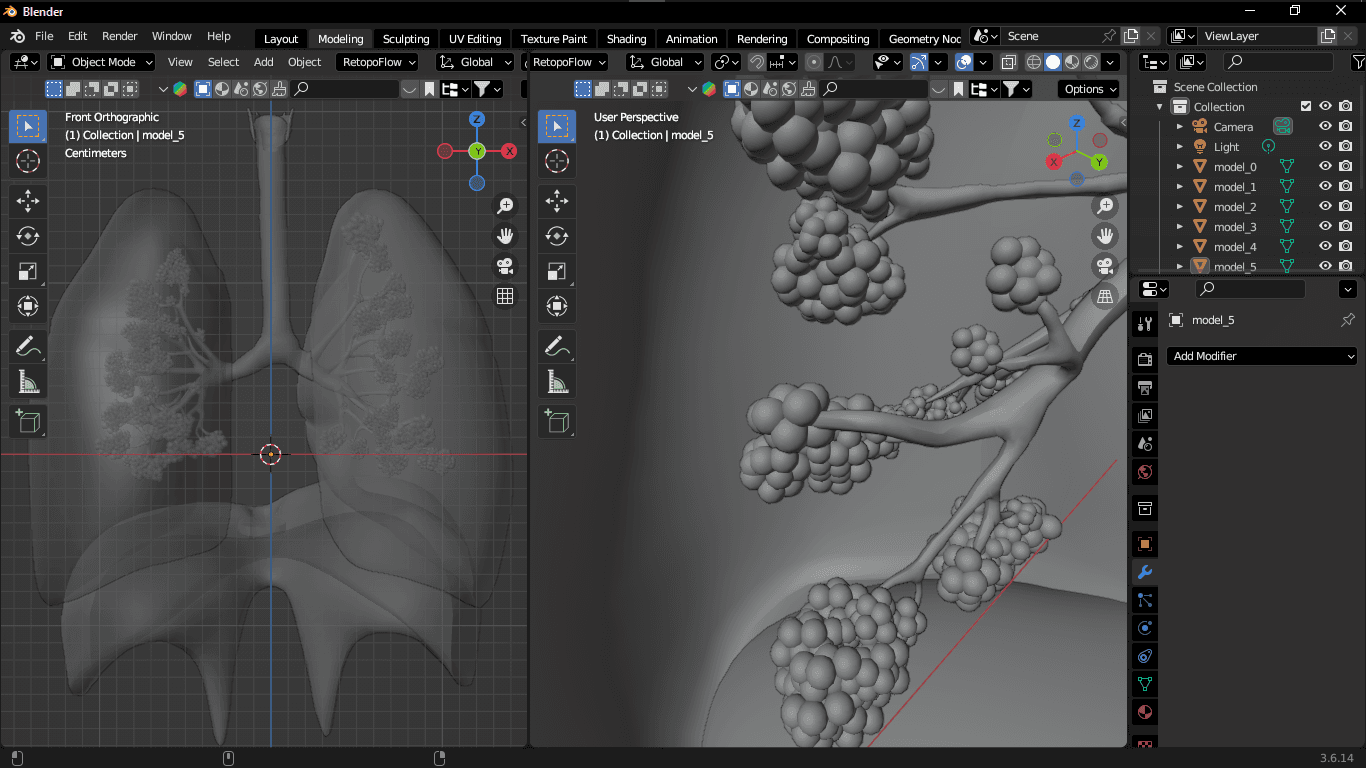Screen dimensions: 1366x768
Task: Select the 3D Cursor tool in left viewport
Action: [x=27, y=161]
